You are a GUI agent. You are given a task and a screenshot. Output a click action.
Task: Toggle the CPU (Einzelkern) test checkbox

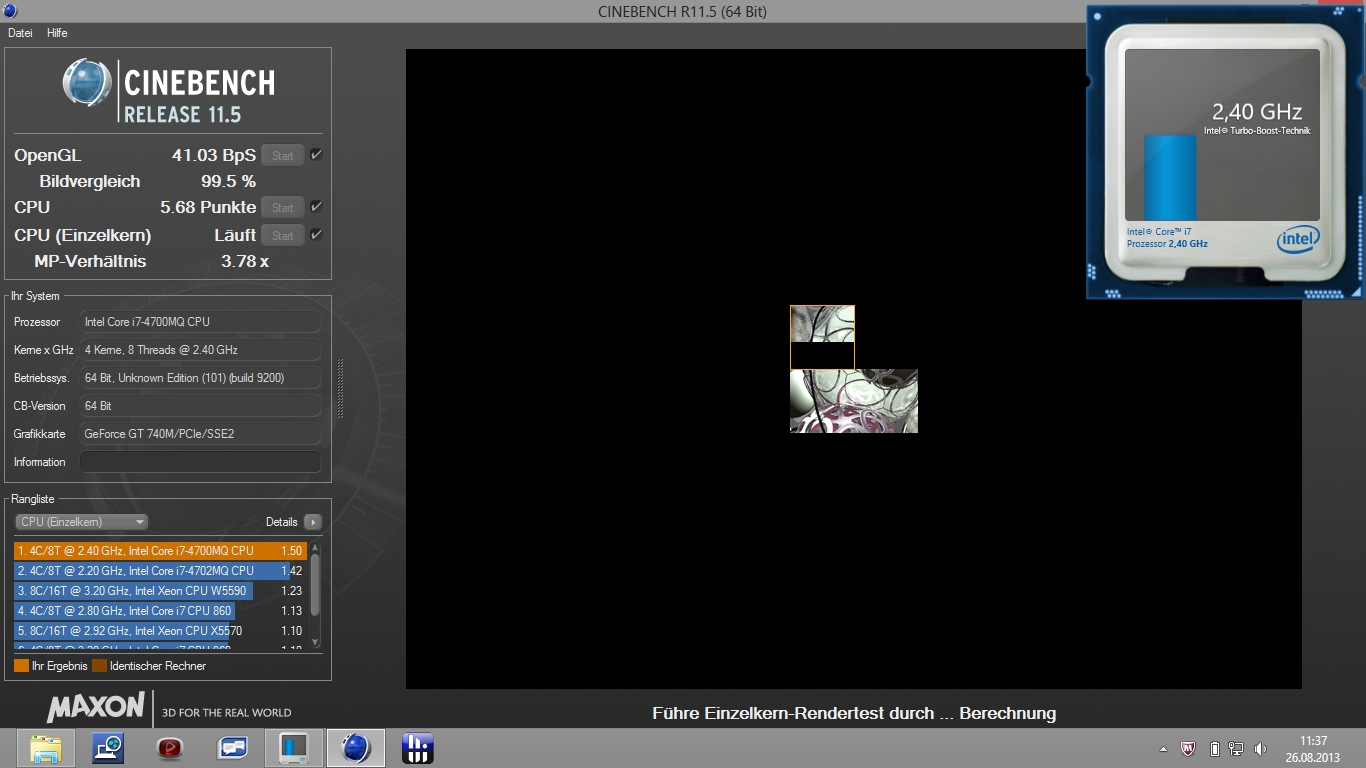(316, 234)
